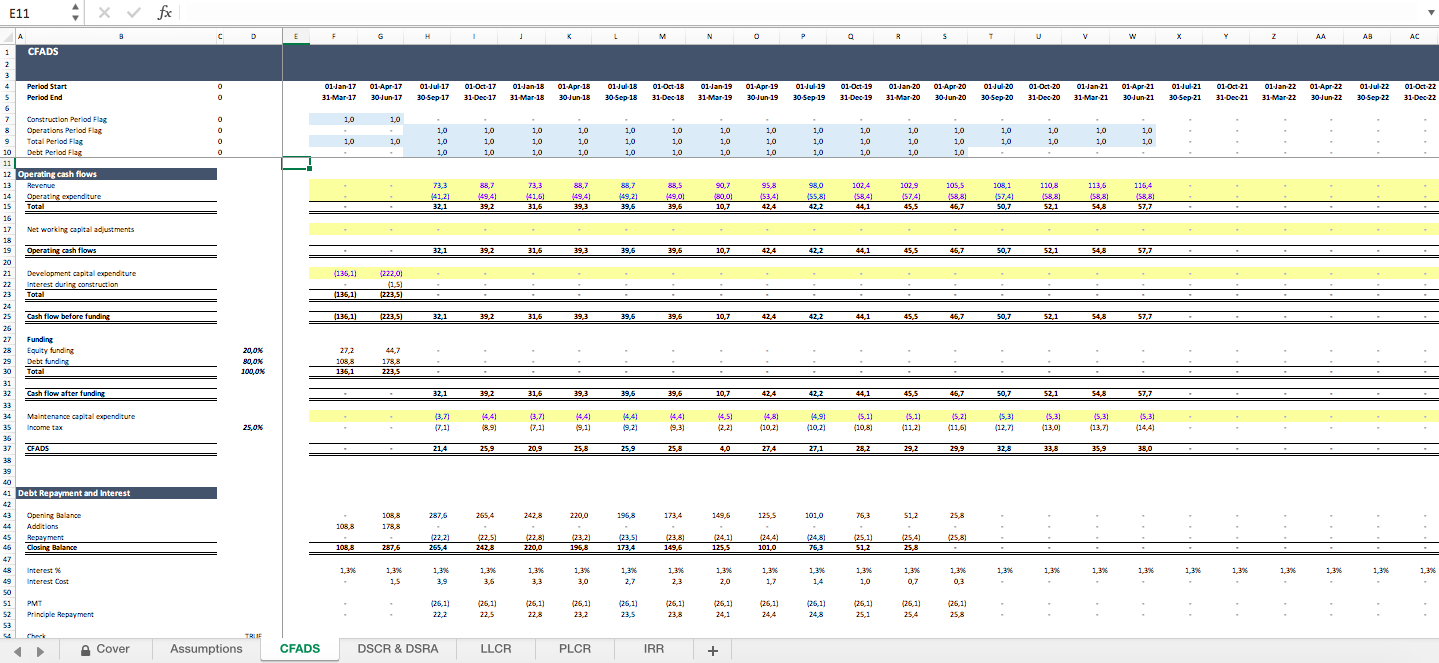Select the column N header
Viewport: 1439px width, 663px height.
[x=709, y=35]
